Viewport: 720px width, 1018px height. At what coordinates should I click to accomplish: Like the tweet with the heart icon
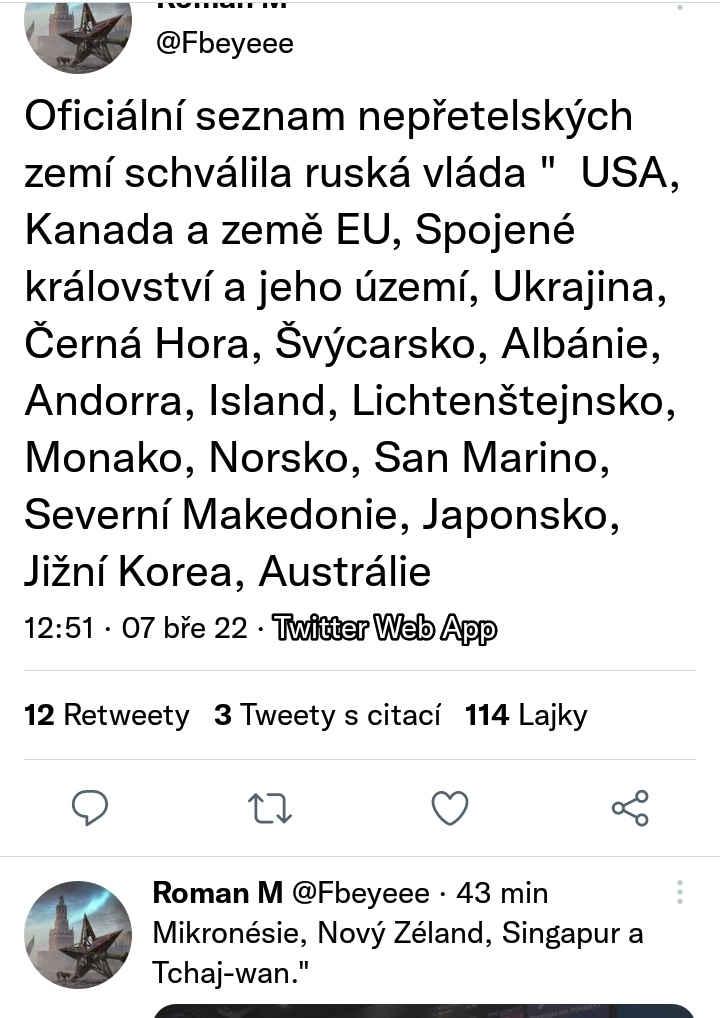click(x=449, y=807)
